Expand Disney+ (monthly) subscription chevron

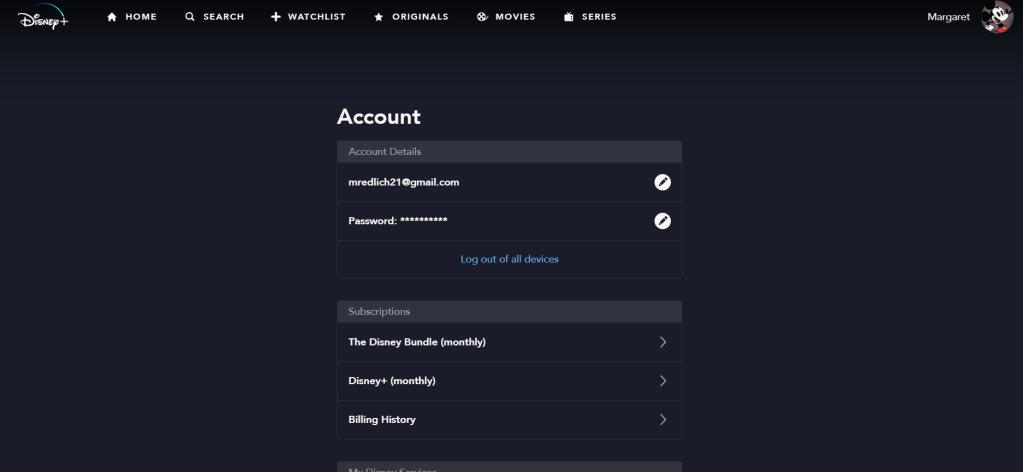pyautogui.click(x=662, y=381)
